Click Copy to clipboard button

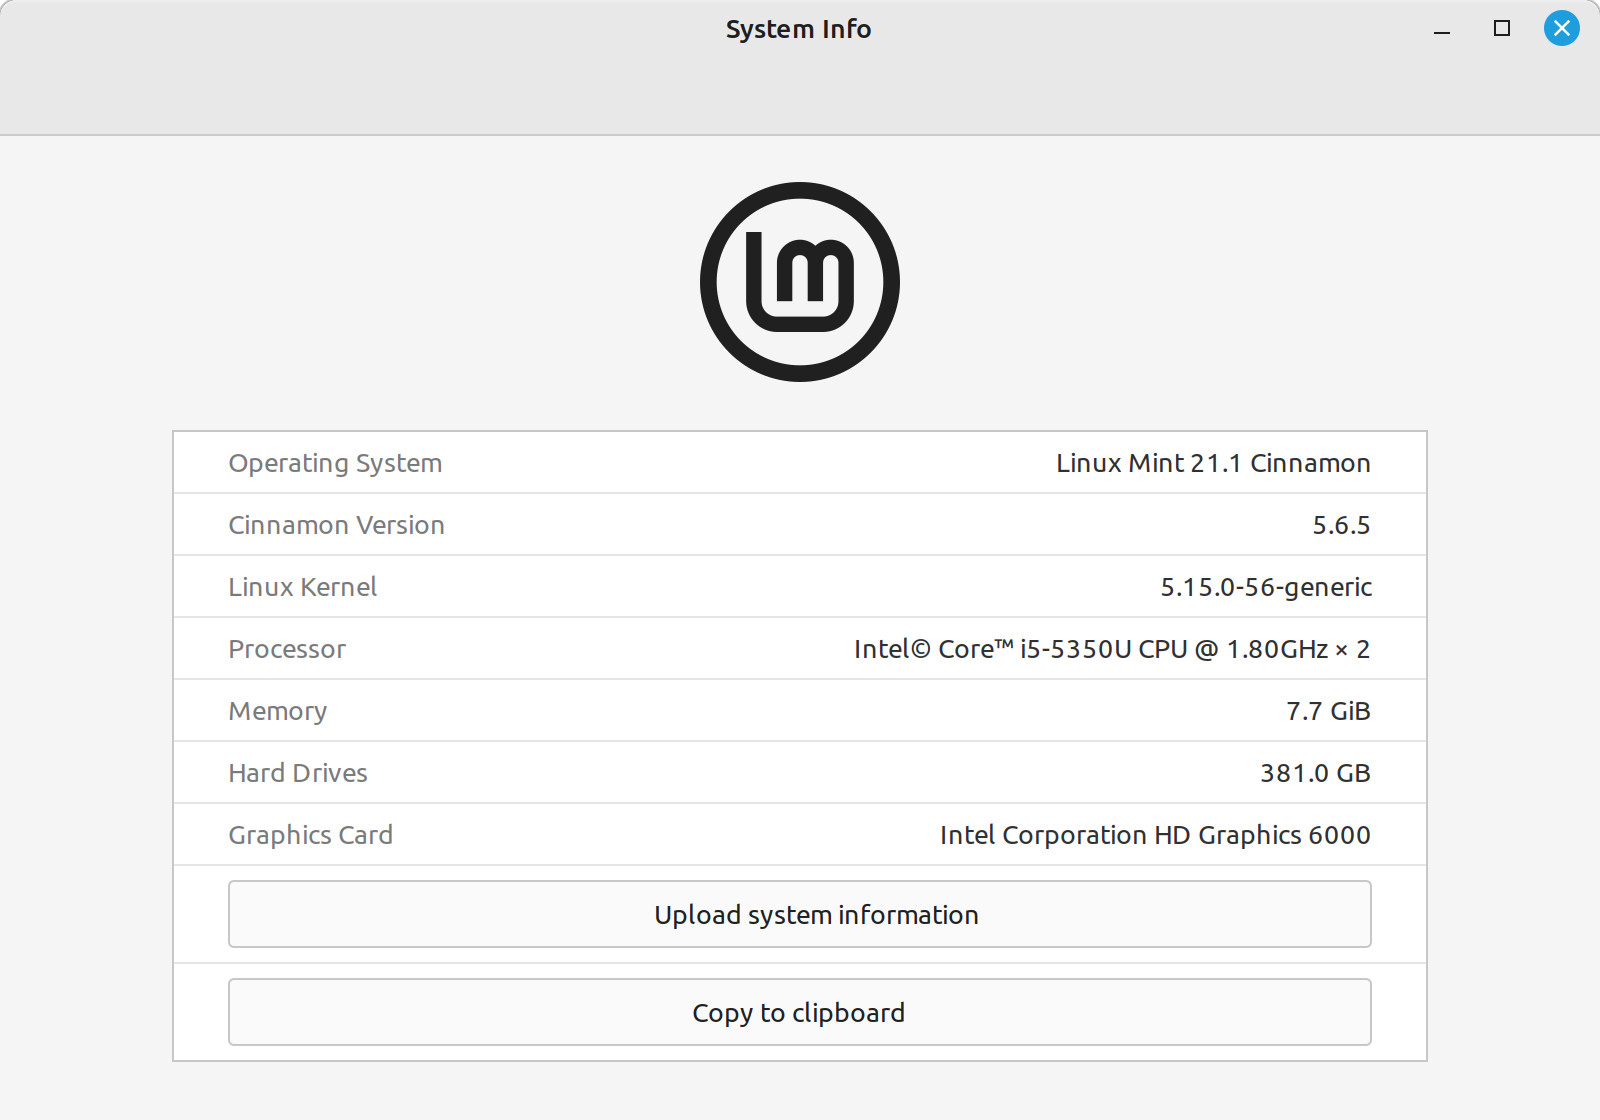(800, 1012)
